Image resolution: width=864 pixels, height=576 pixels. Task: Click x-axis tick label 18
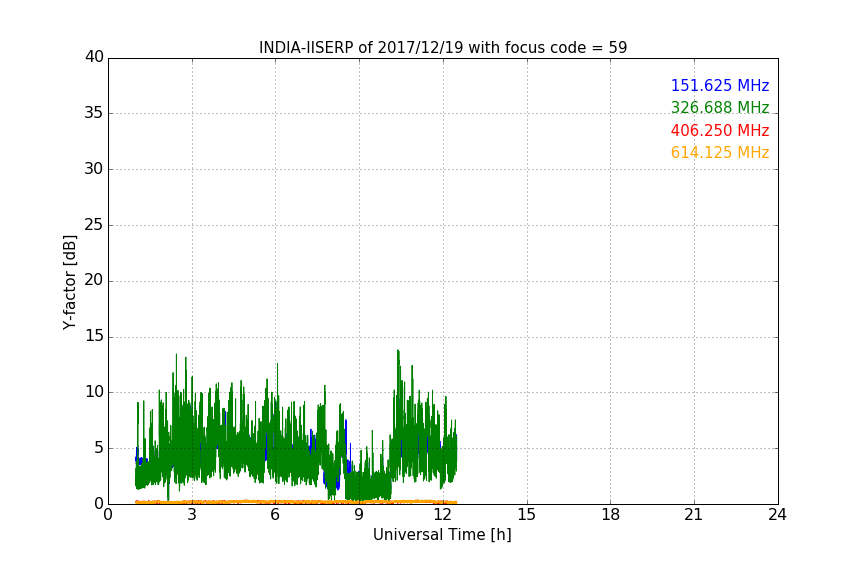[x=611, y=515]
